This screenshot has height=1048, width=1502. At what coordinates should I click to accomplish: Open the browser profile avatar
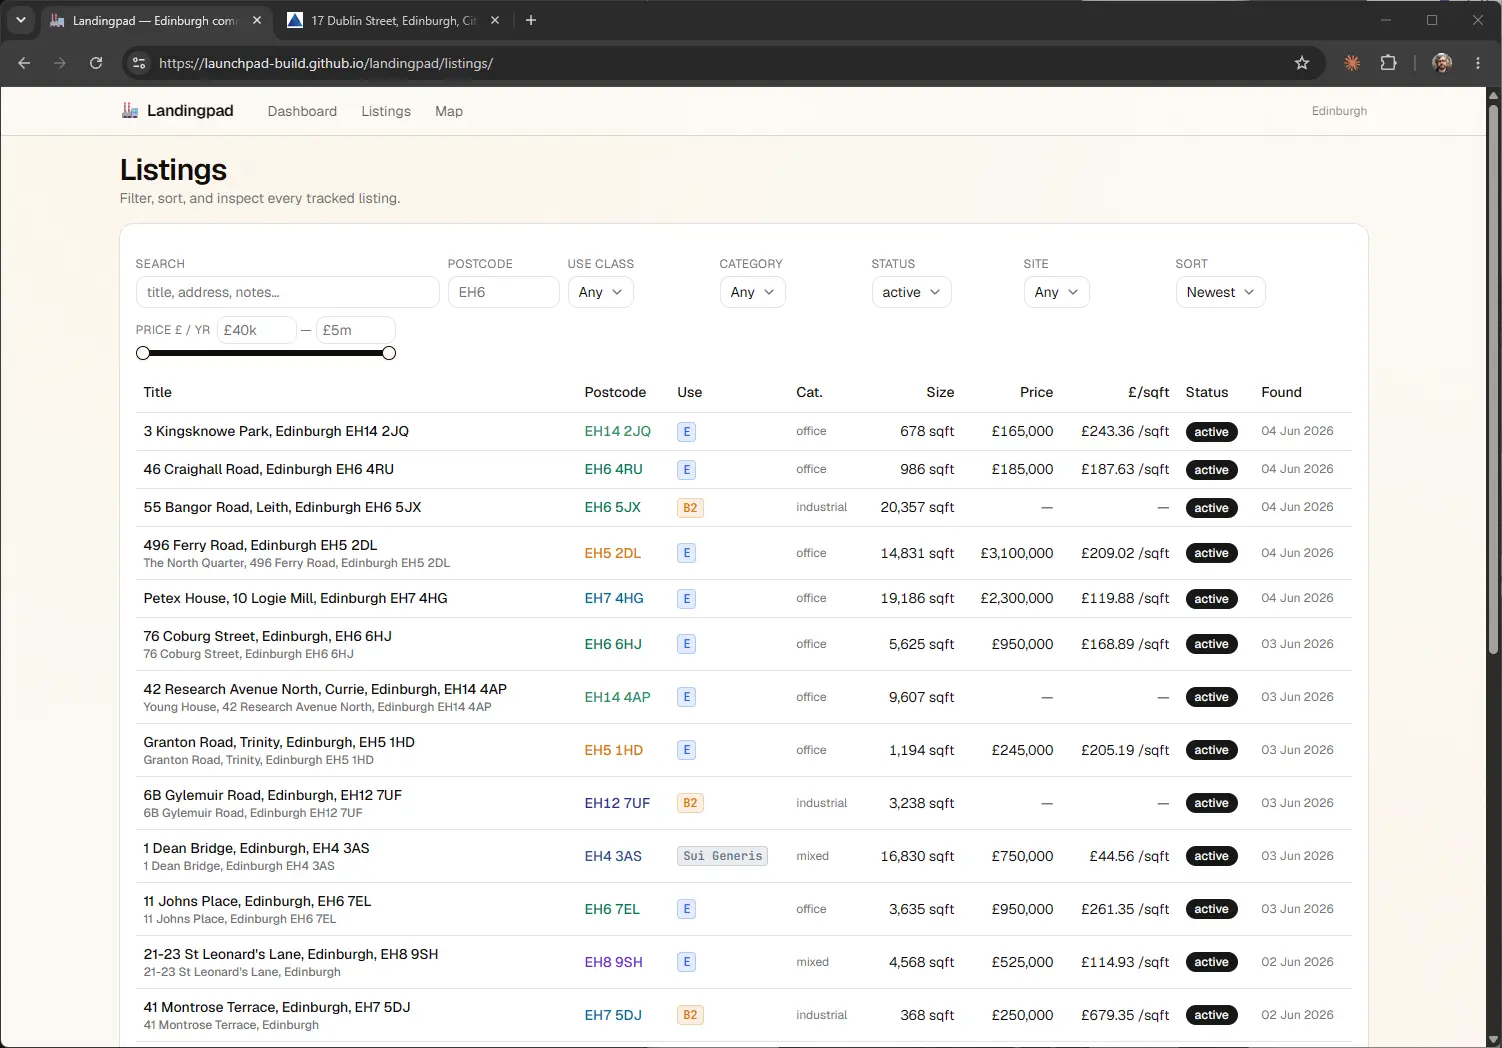(x=1442, y=63)
